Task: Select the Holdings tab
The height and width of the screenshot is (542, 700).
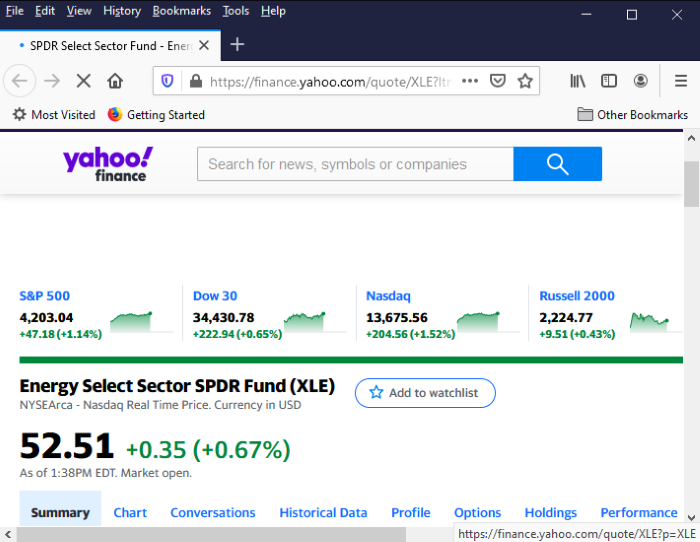Action: pos(550,512)
